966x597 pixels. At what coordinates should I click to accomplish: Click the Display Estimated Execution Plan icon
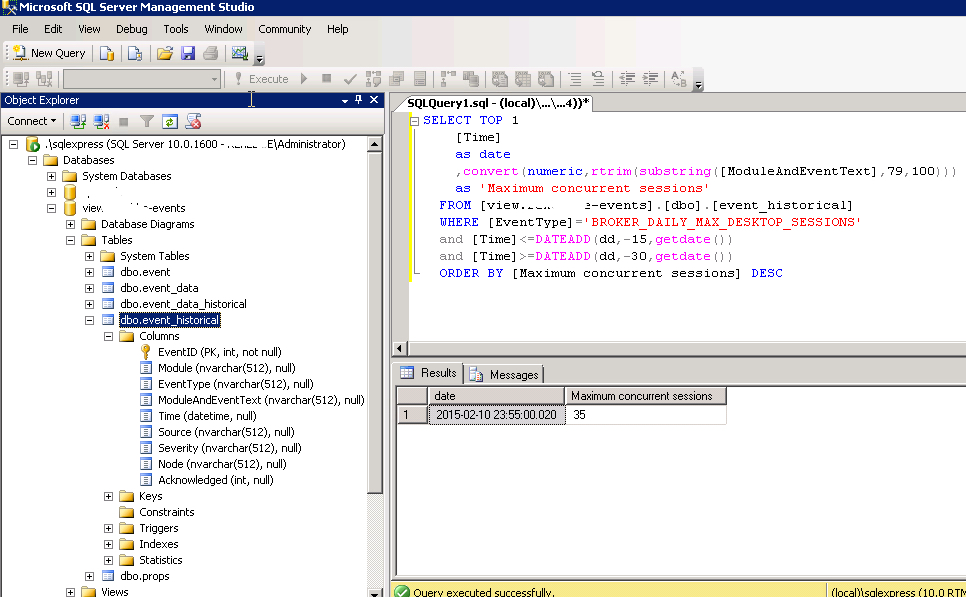point(373,79)
